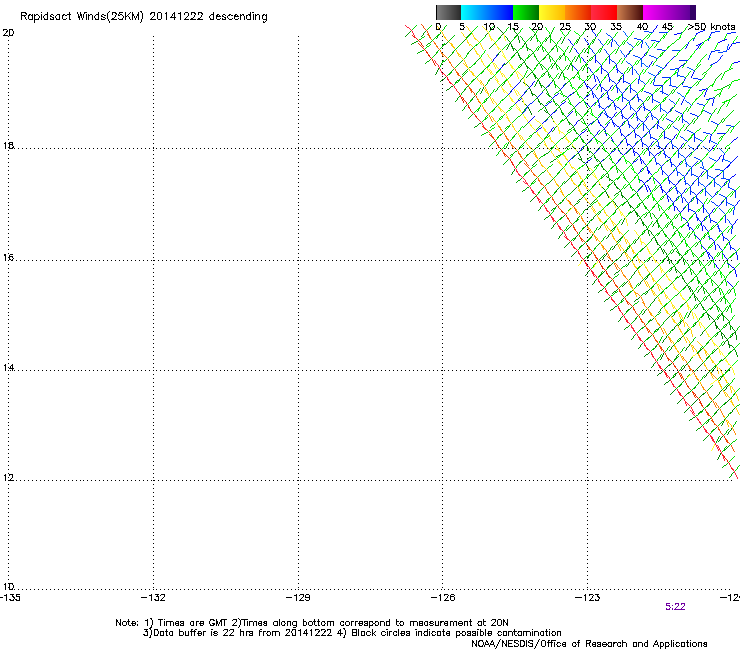Click the plot title 'Rapidscat Winds(25KM) 20141222 descending'
The image size is (740, 650).
coord(143,17)
